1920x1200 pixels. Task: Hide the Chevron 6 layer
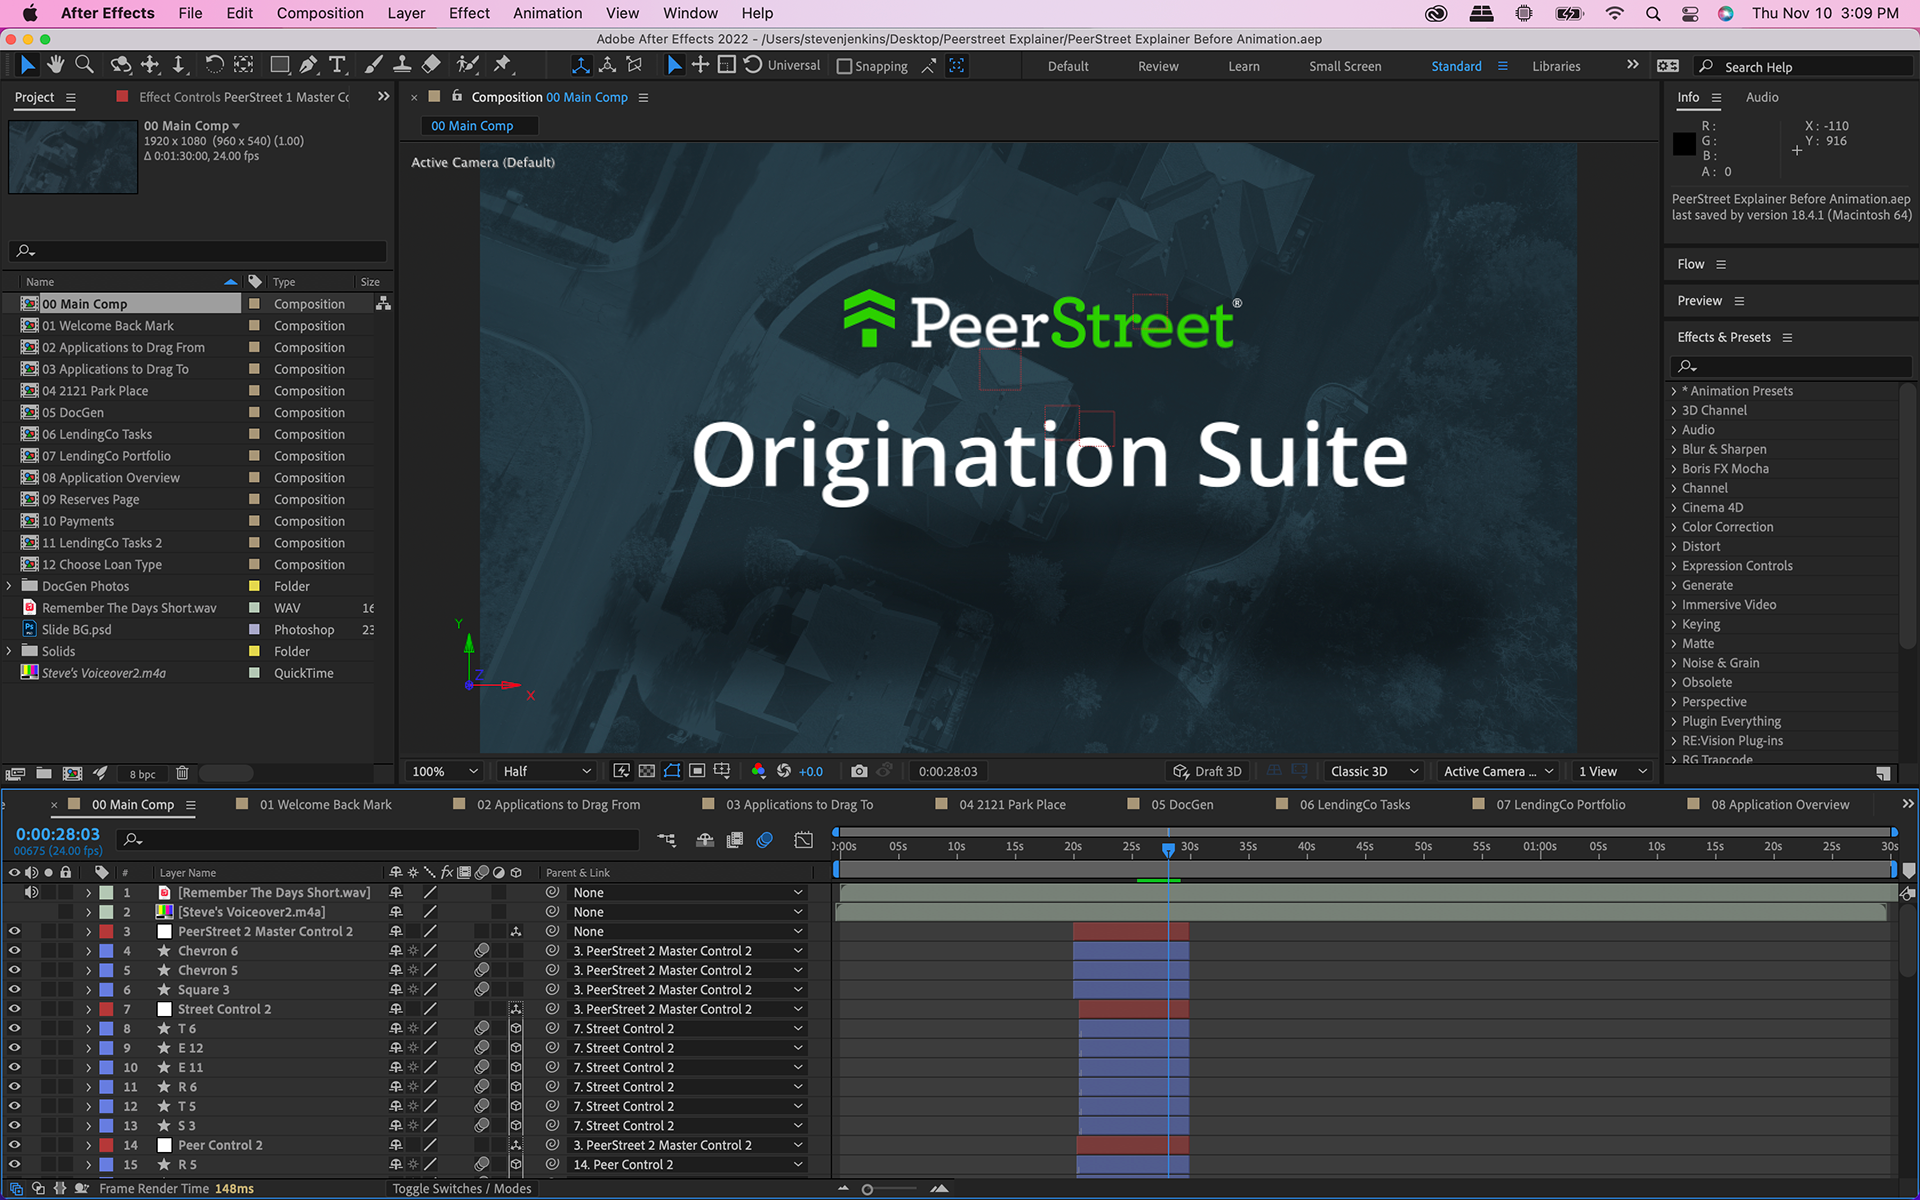[14, 951]
